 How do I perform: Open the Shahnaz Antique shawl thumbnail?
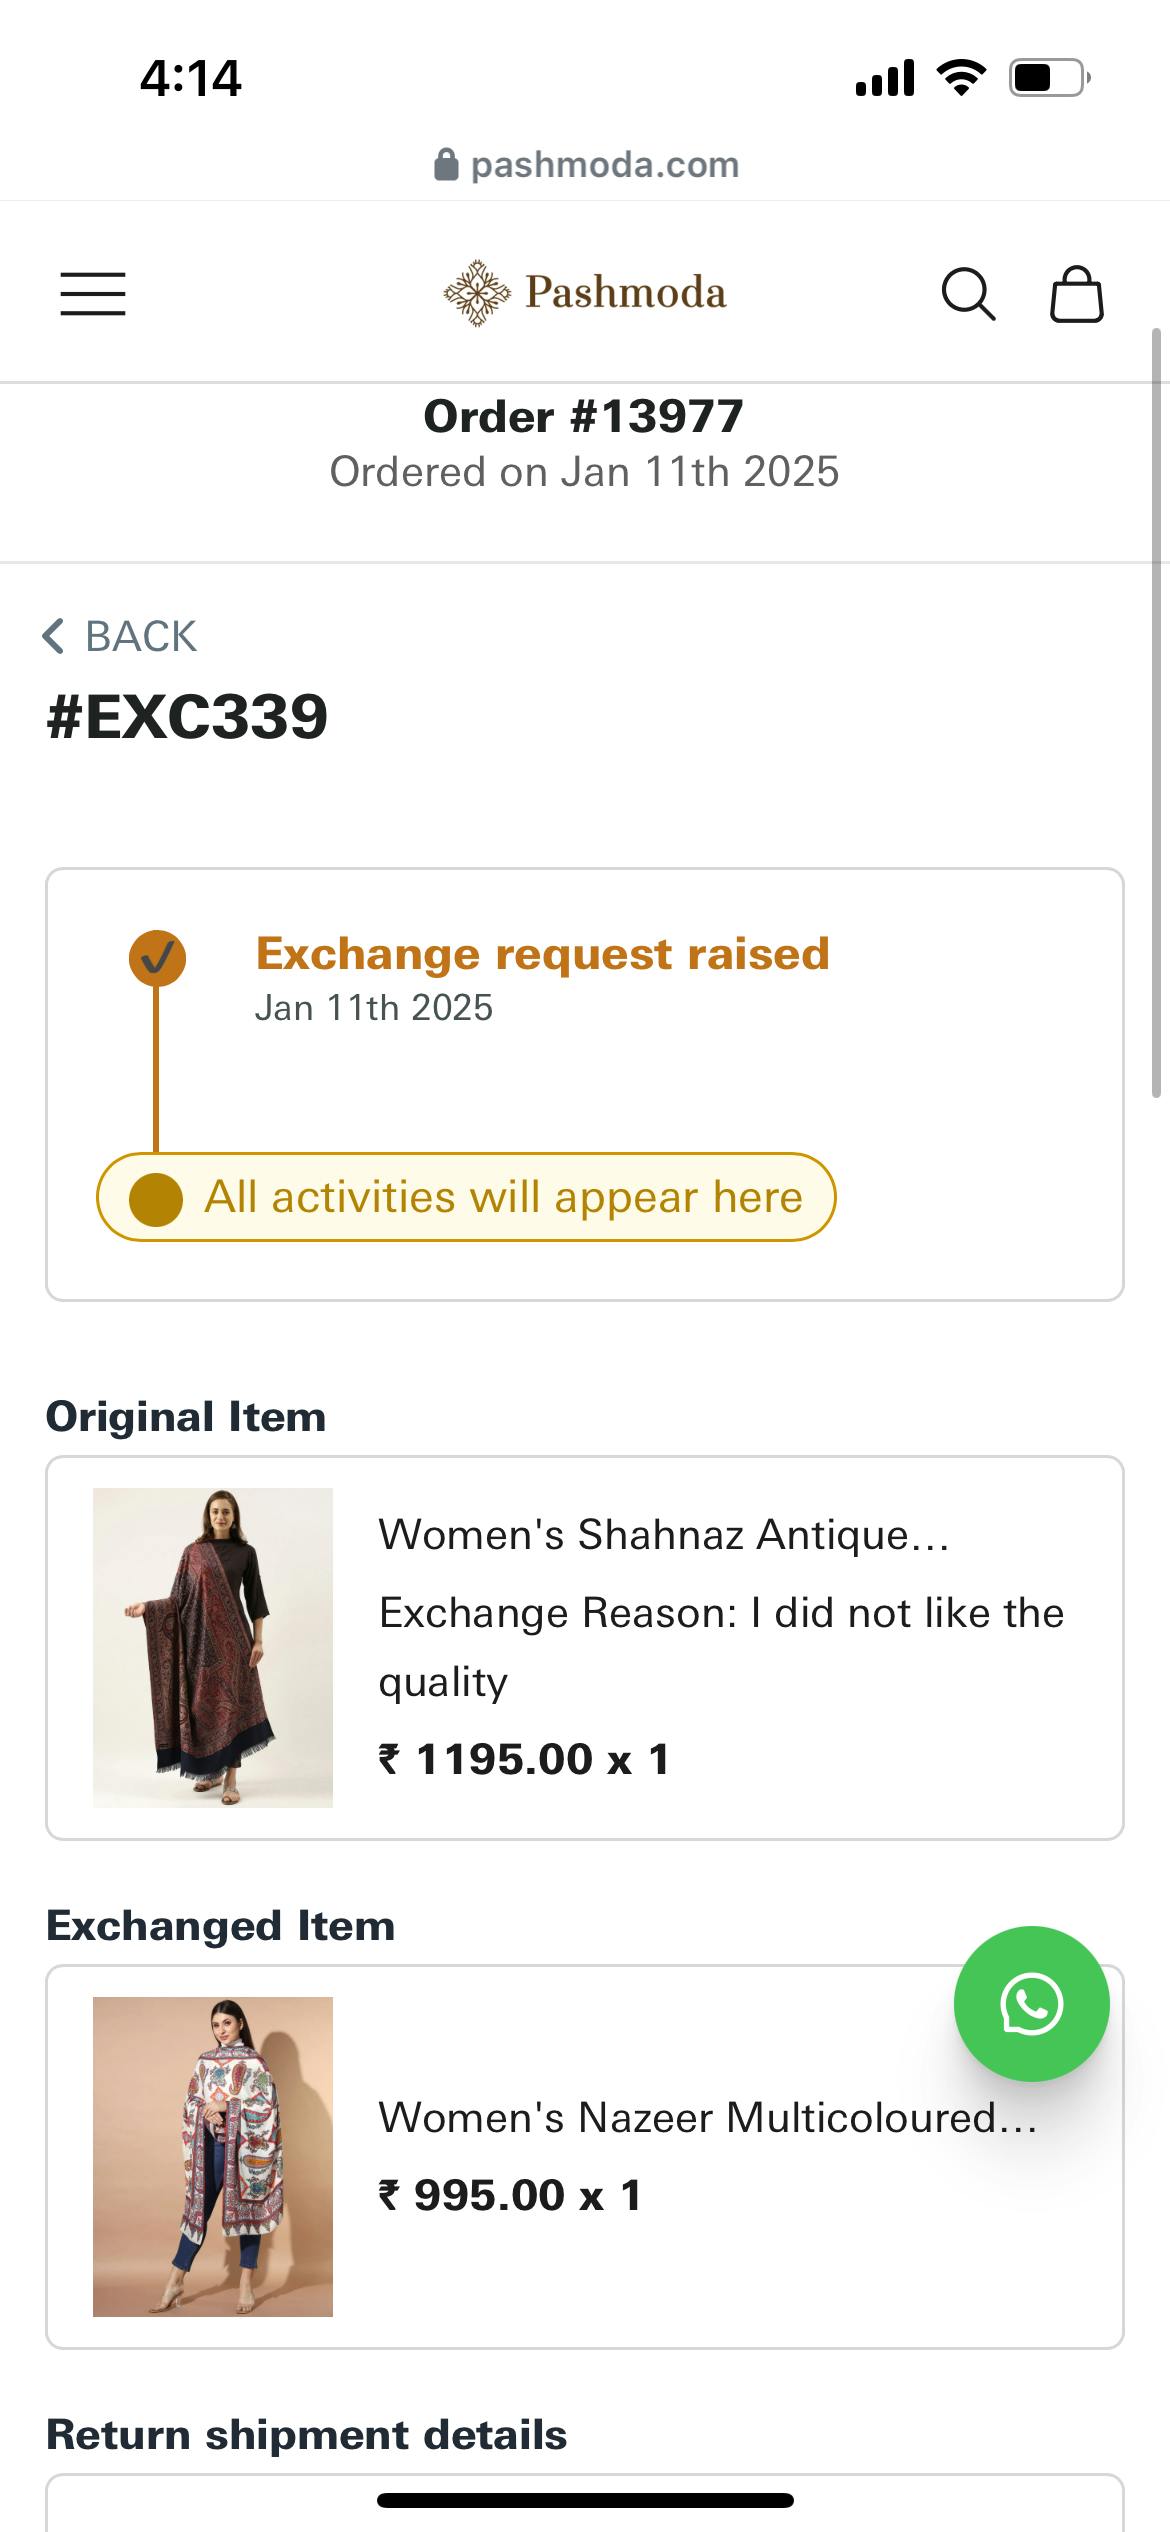(x=213, y=1647)
